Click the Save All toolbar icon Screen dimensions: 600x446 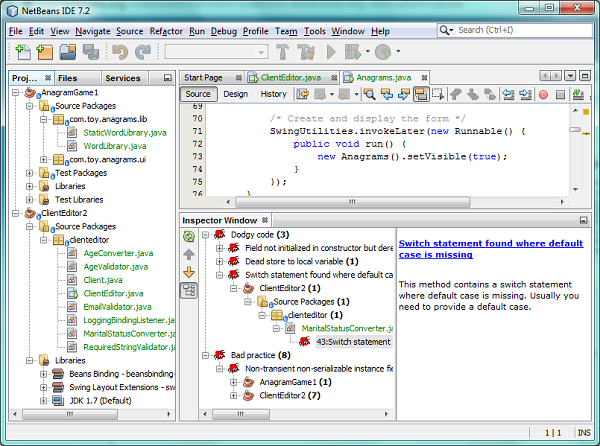(x=91, y=52)
